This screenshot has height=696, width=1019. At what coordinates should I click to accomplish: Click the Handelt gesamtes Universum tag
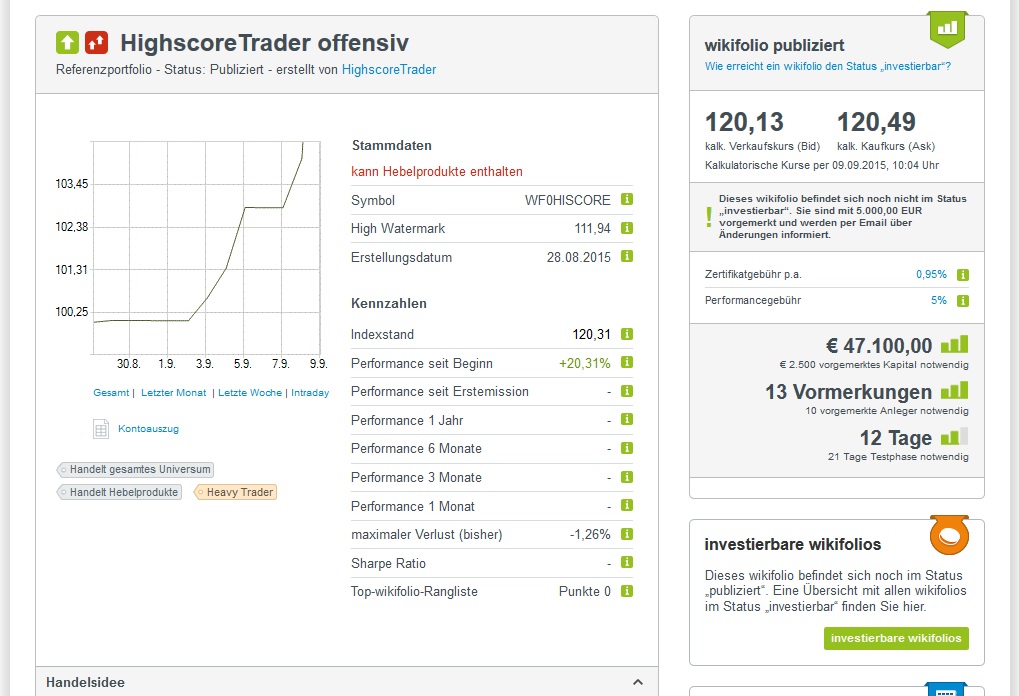(135, 469)
